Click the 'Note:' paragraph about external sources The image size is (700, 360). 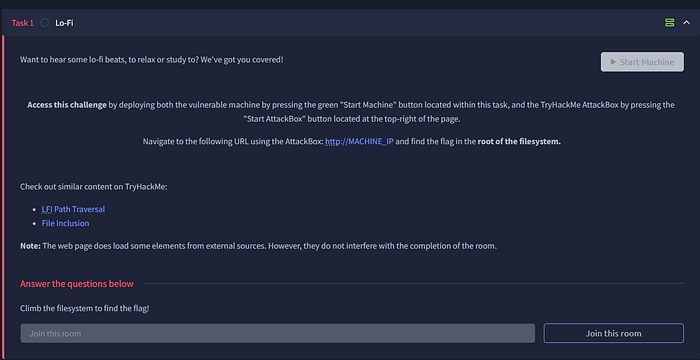pos(258,246)
